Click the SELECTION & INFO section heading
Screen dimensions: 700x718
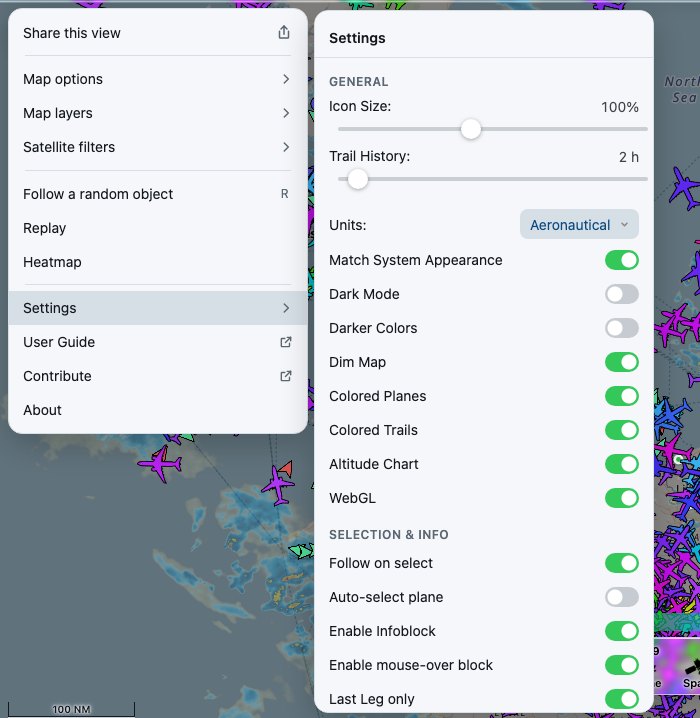coord(389,535)
